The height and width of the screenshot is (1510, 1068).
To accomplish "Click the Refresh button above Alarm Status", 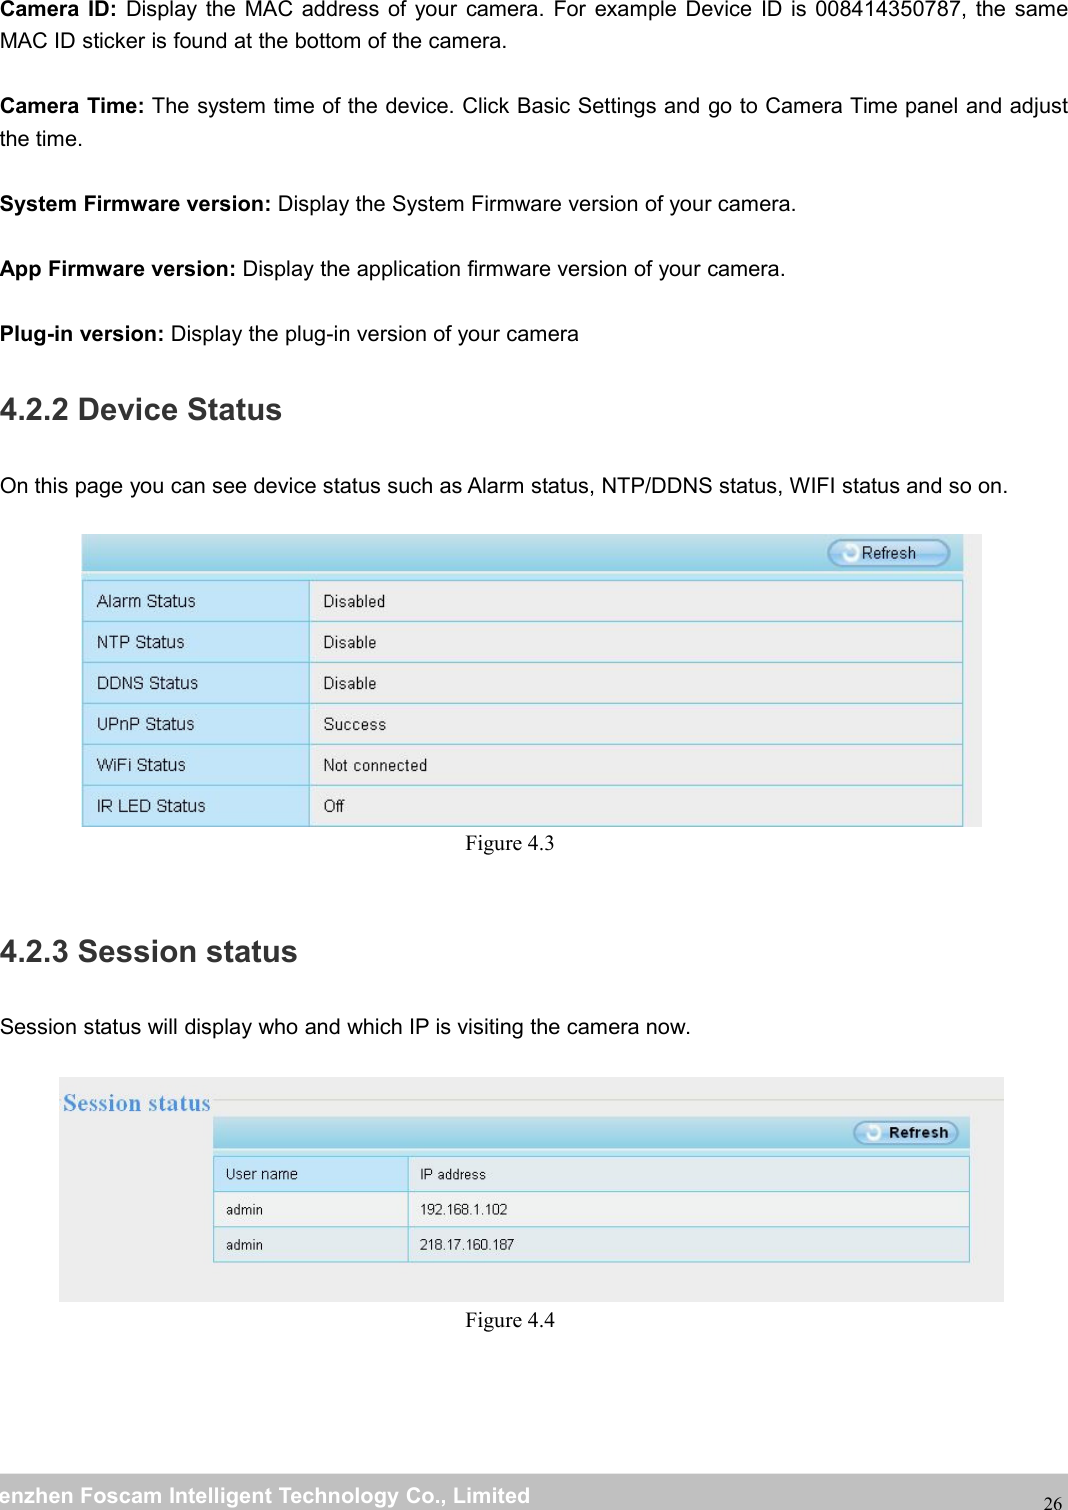I will tap(888, 553).
